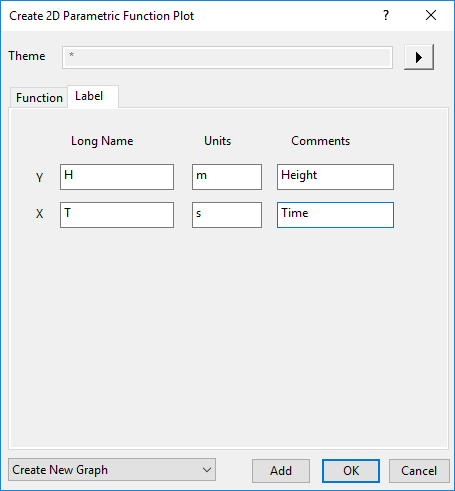Viewport: 455px width, 491px height.
Task: Click the Units column header text
Action: pos(217,141)
